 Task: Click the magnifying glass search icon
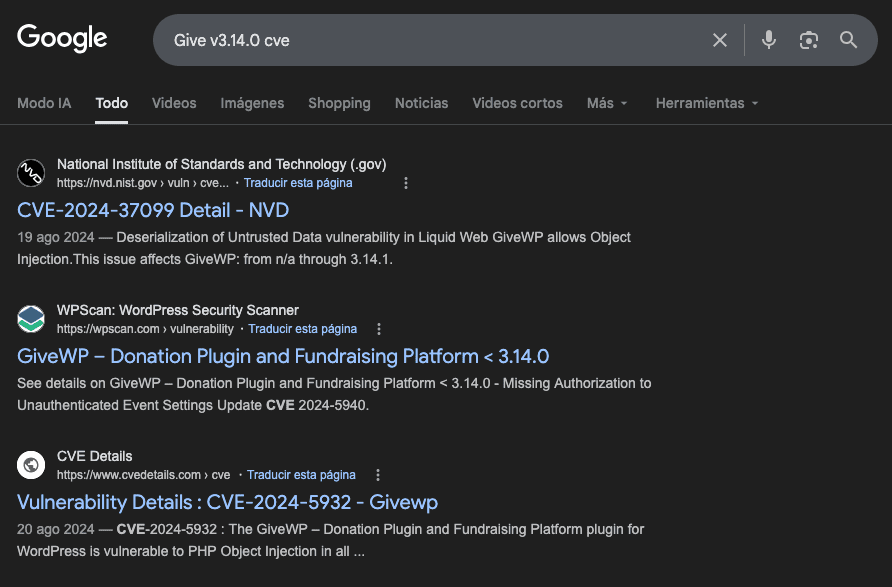(849, 40)
